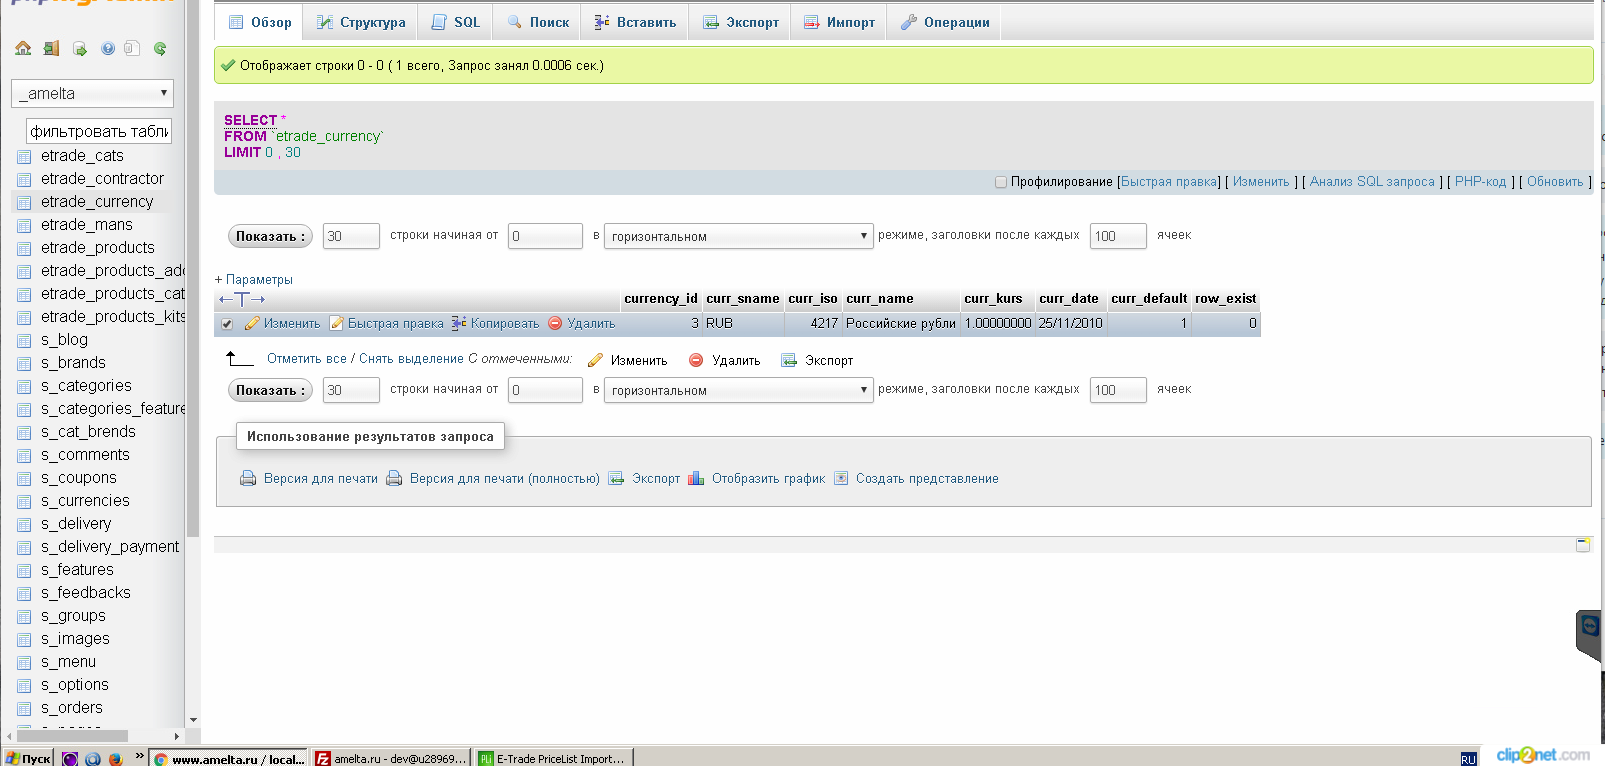Uncheck the RUB row selection checkbox
This screenshot has width=1605, height=766.
(x=227, y=324)
